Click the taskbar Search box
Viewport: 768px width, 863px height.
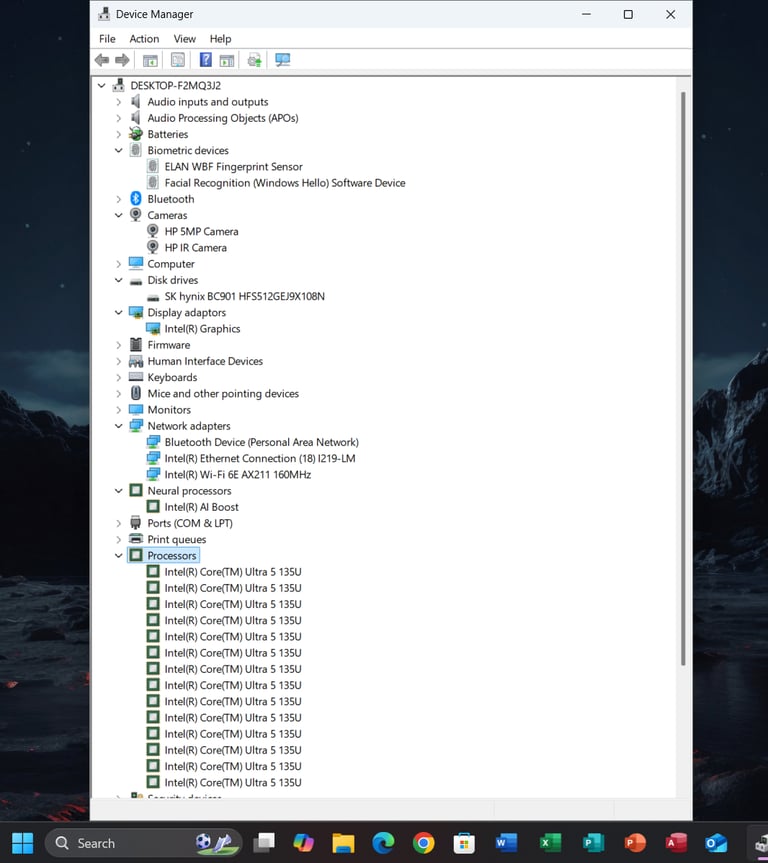144,843
